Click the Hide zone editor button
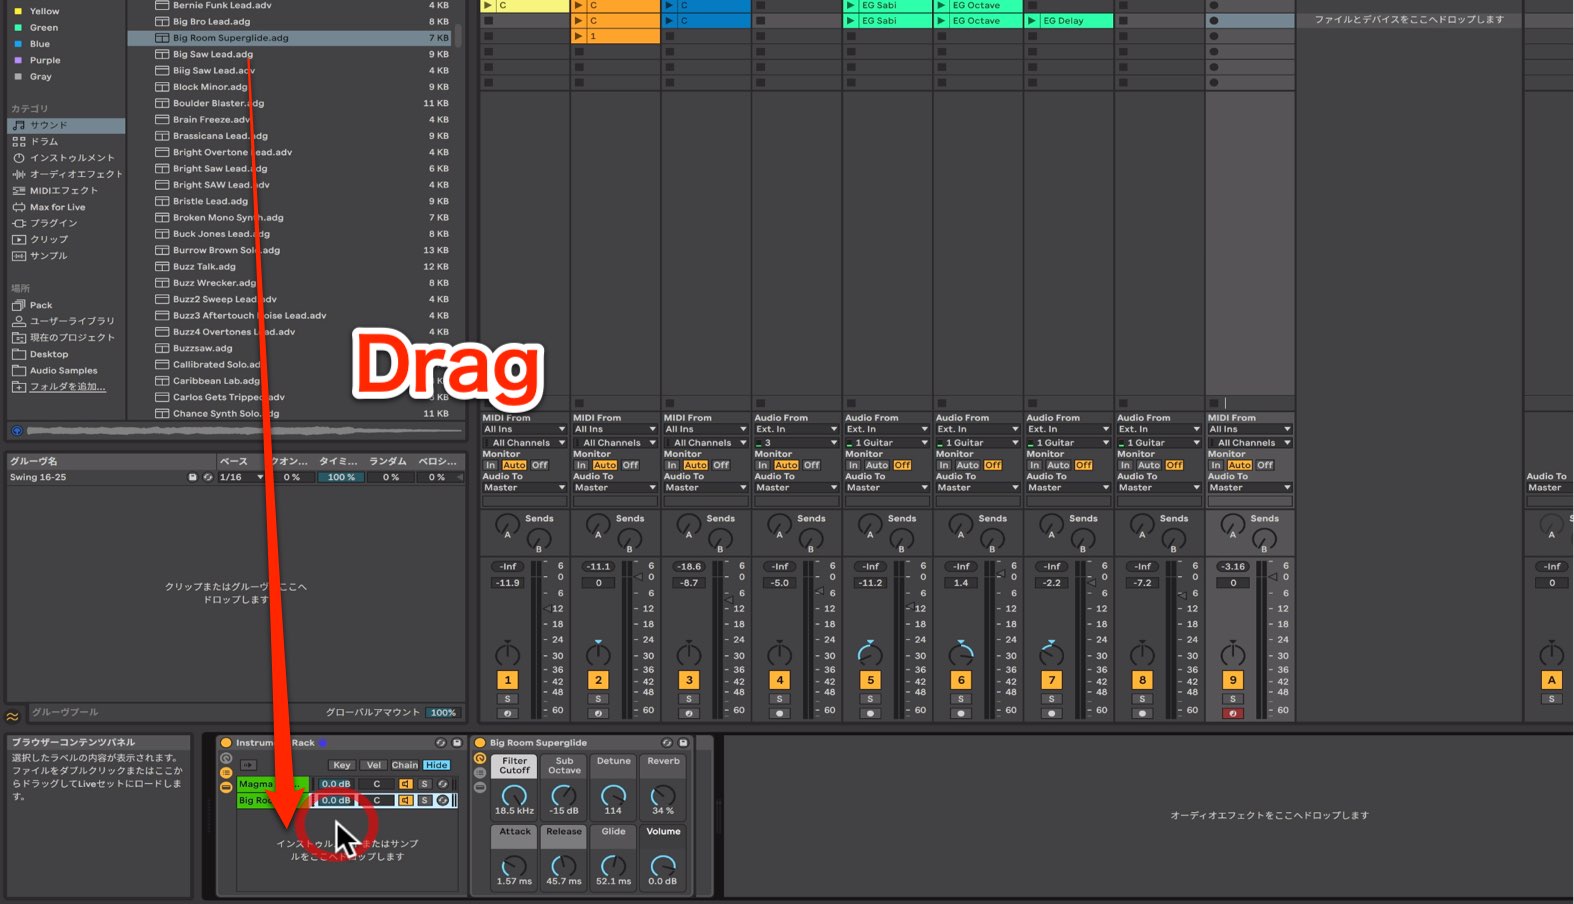The height and width of the screenshot is (904, 1574). pos(437,765)
